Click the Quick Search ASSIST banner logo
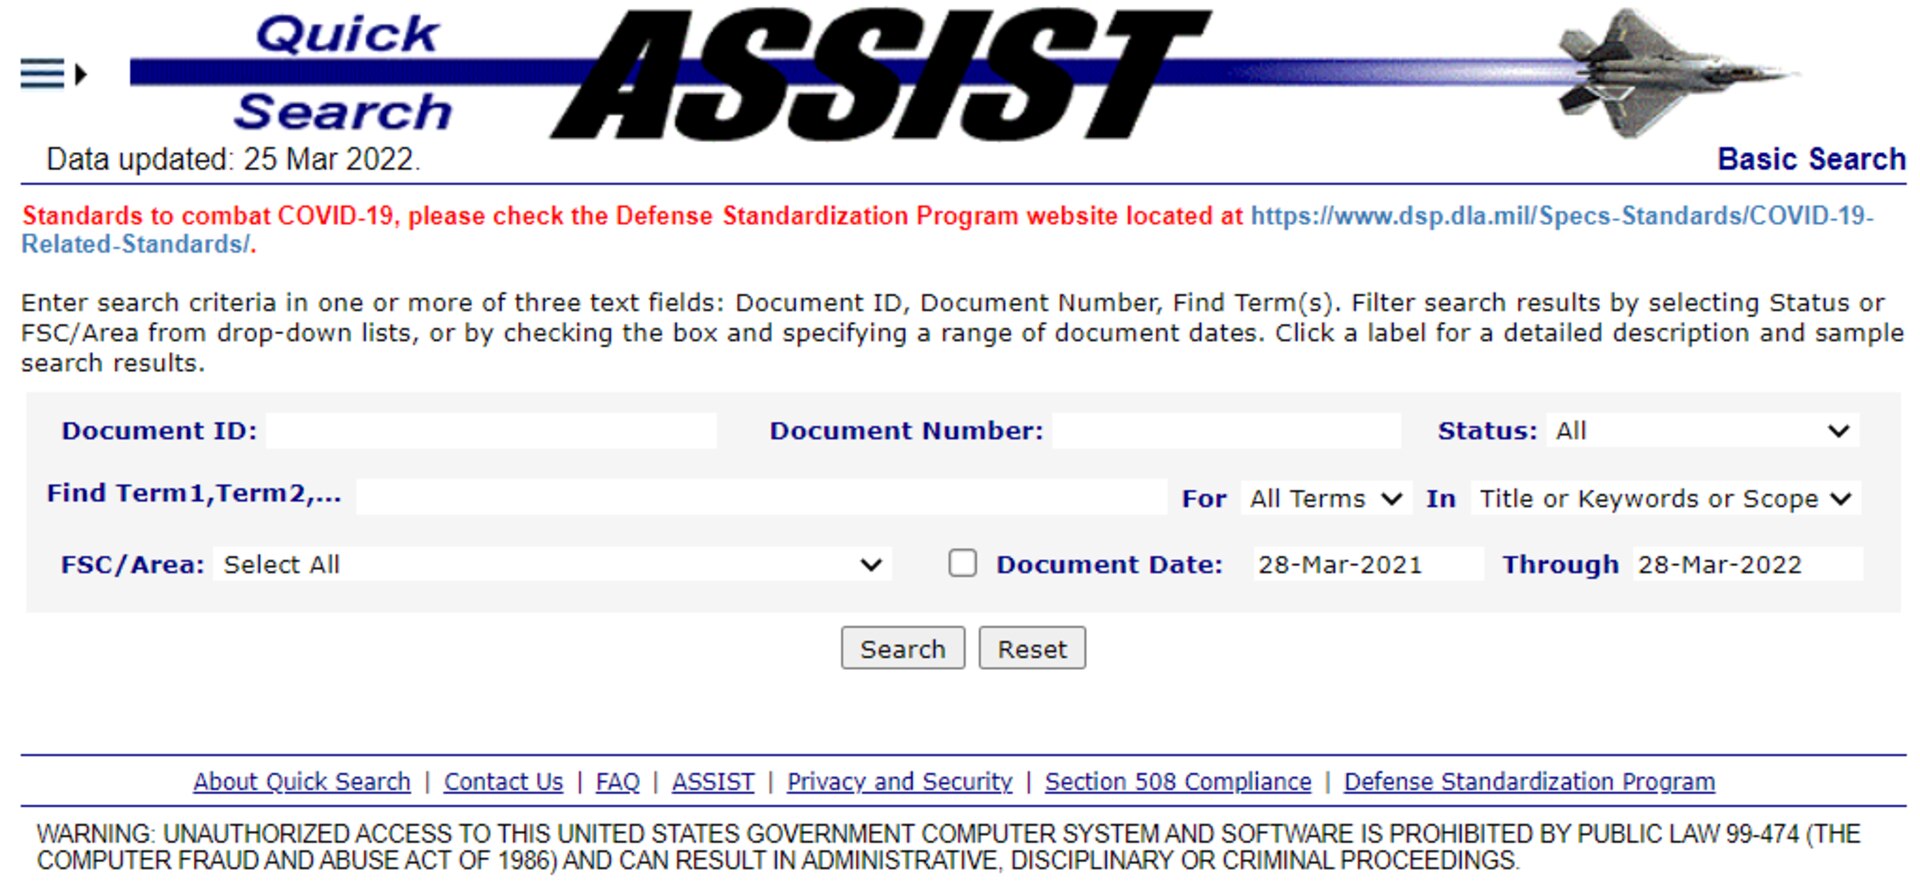Image resolution: width=1920 pixels, height=888 pixels. tap(965, 74)
